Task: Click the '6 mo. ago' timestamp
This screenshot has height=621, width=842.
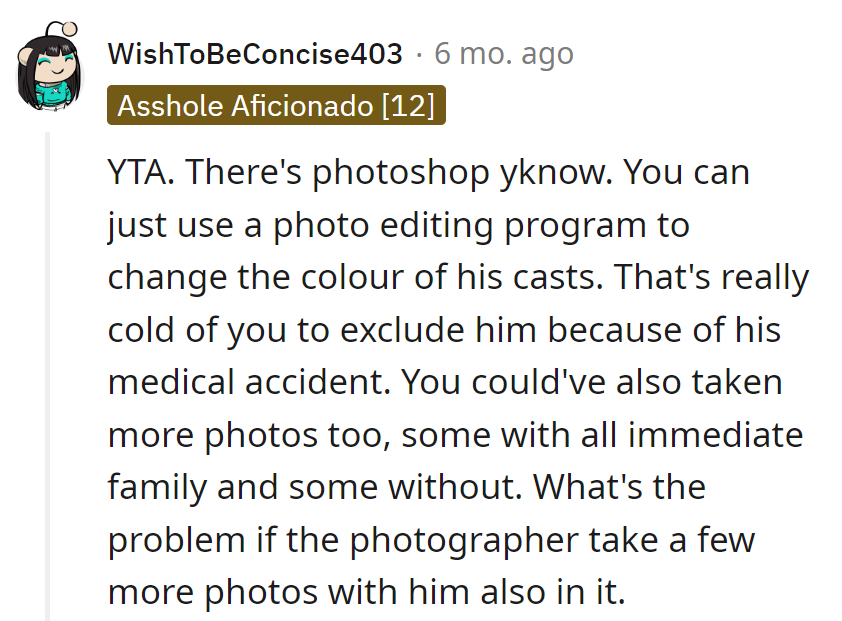Action: [503, 53]
